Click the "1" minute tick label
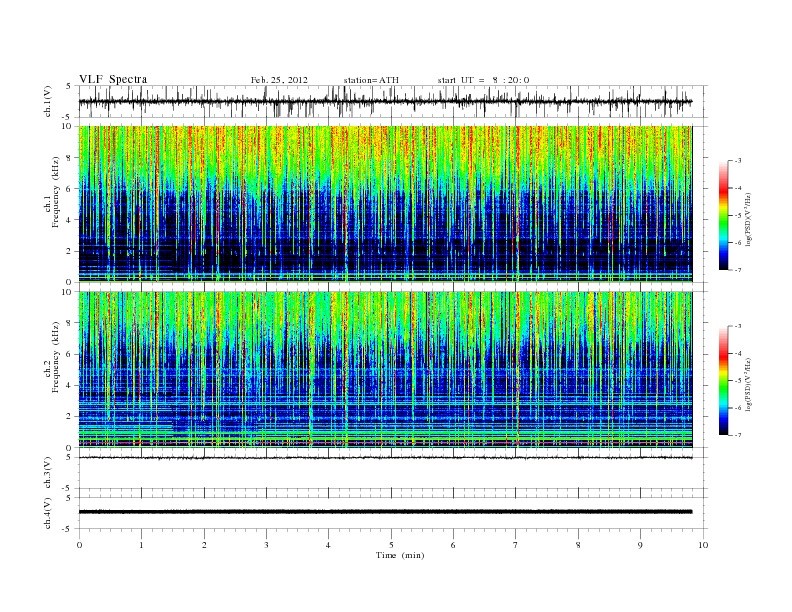792x612 pixels. point(141,545)
